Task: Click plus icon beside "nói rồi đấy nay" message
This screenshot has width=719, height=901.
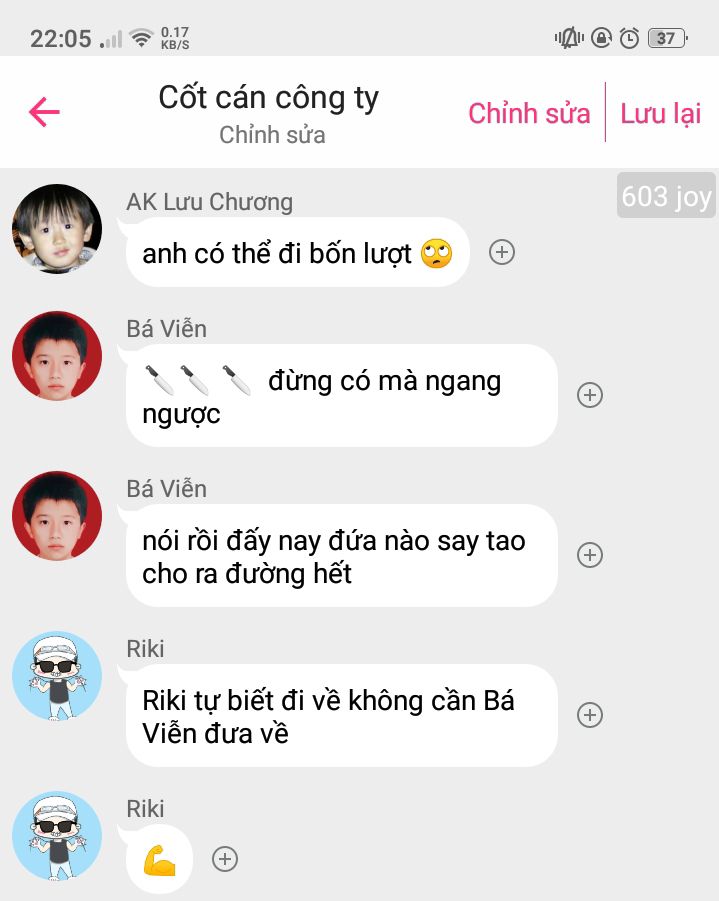Action: (x=590, y=555)
